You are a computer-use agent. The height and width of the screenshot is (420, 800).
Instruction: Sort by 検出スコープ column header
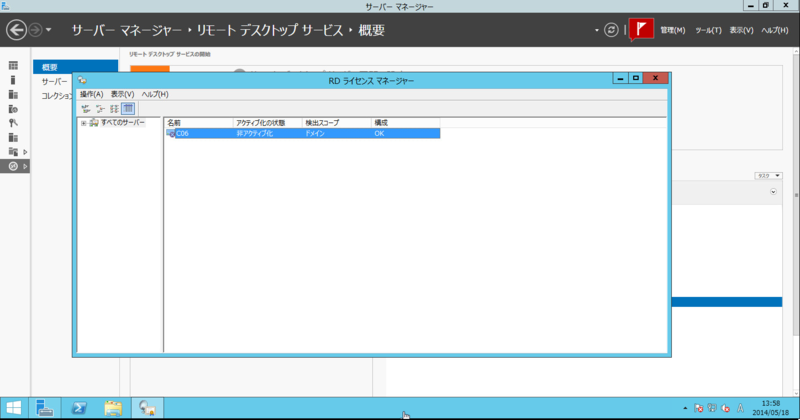tap(337, 123)
